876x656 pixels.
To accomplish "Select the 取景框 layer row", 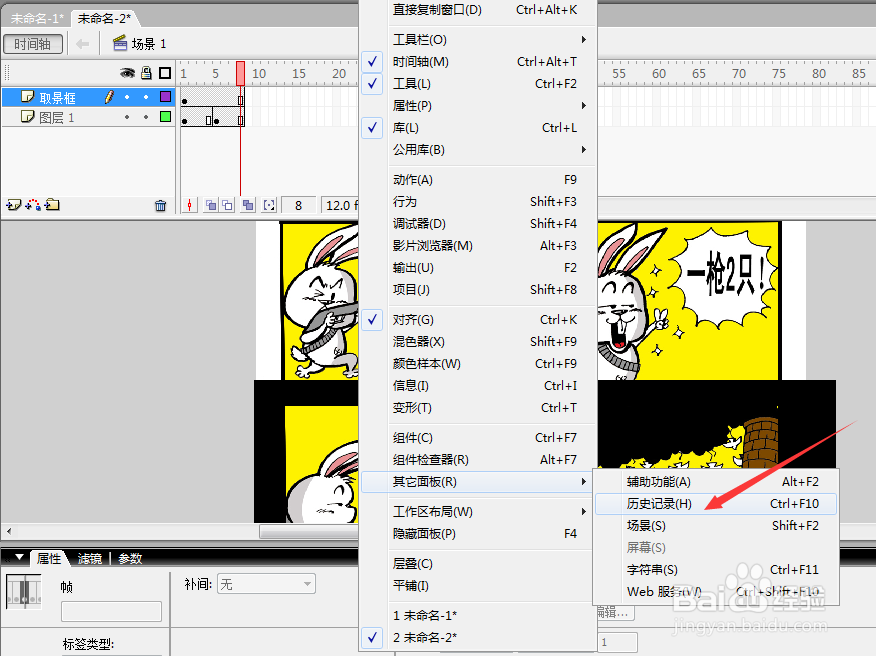I will [x=88, y=97].
